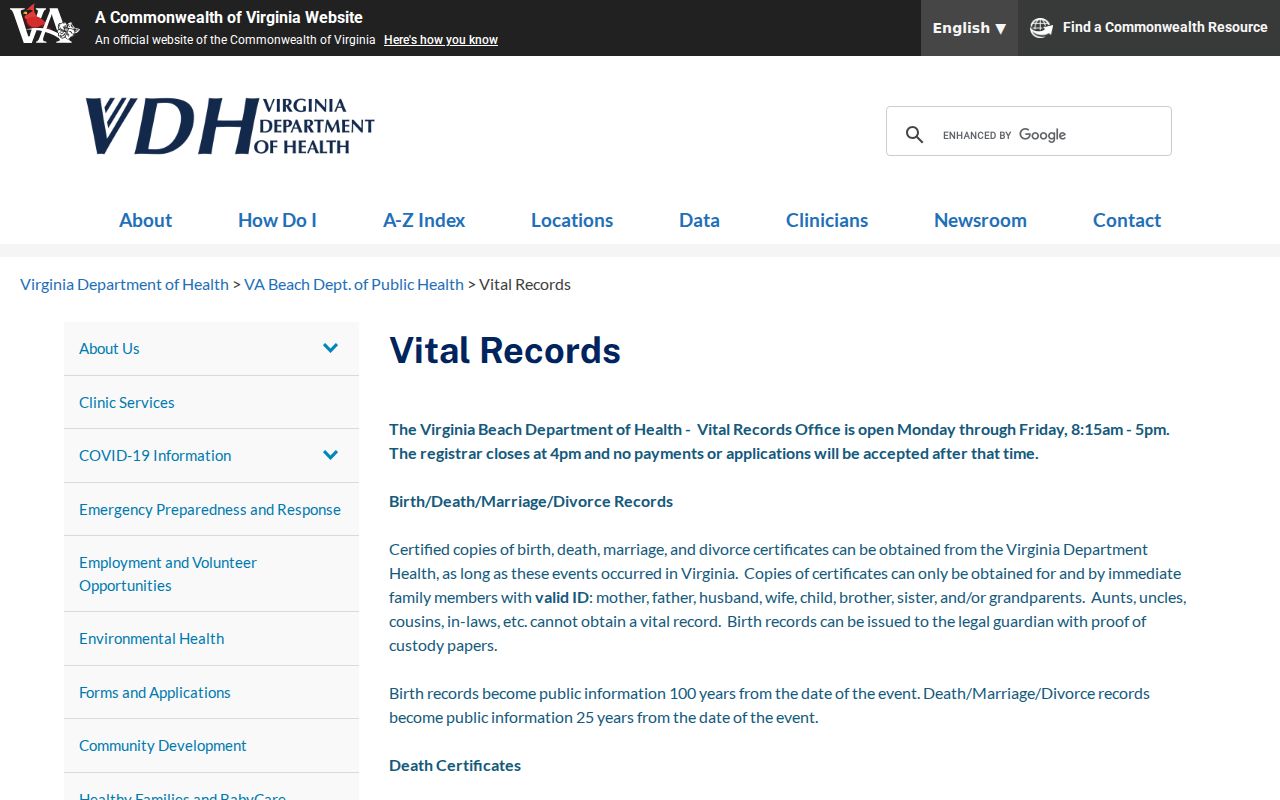
Task: Expand the About Us sidebar section
Action: (331, 348)
